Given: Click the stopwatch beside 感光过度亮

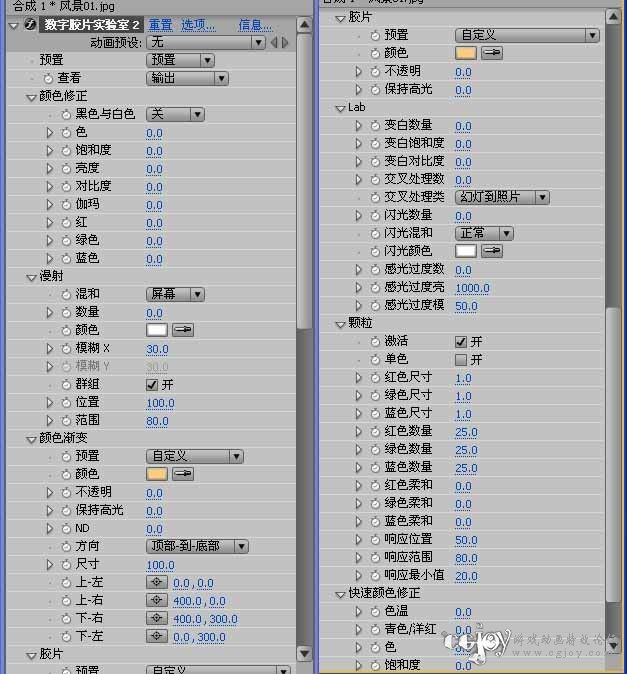Looking at the screenshot, I should click(x=375, y=288).
